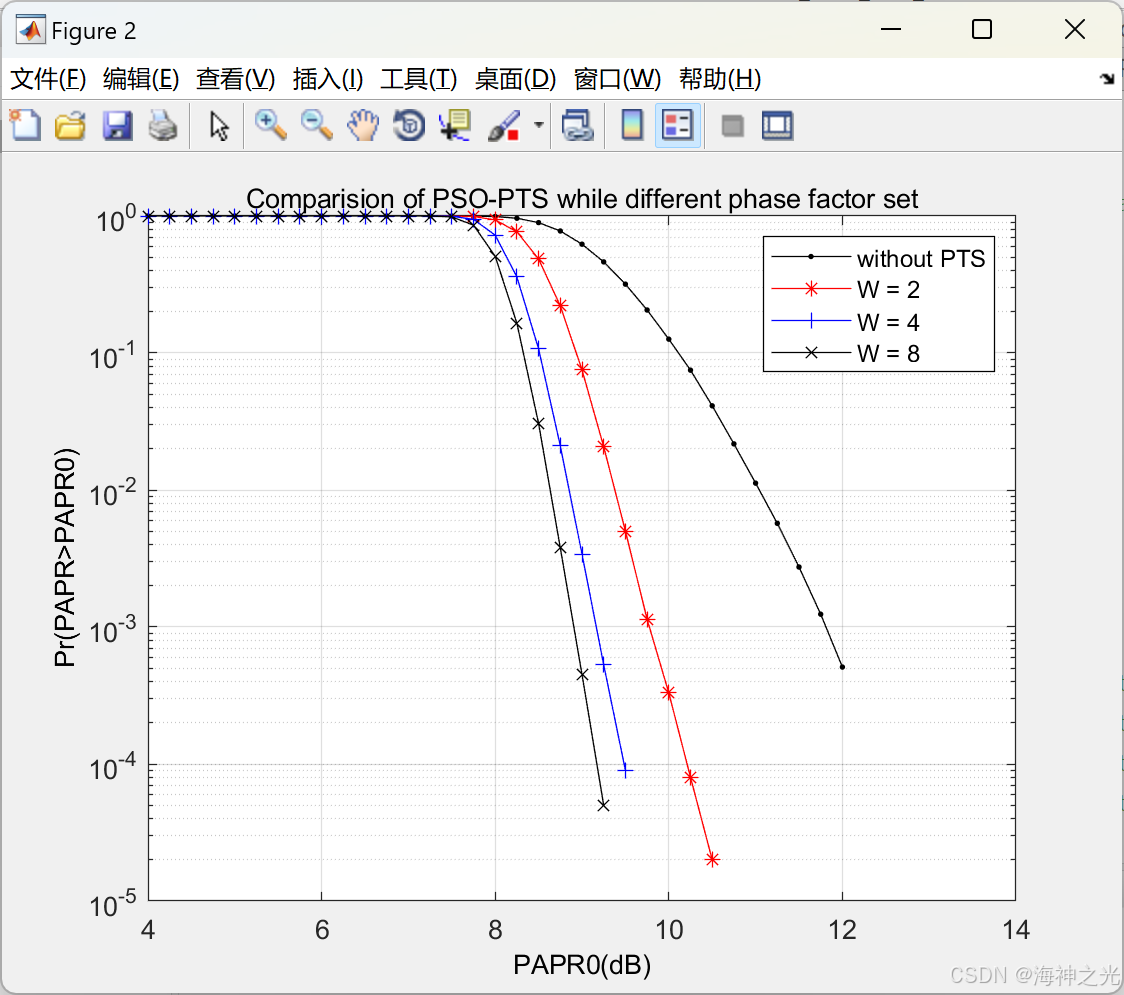
Task: Click last blue plus data point
Action: pos(625,771)
